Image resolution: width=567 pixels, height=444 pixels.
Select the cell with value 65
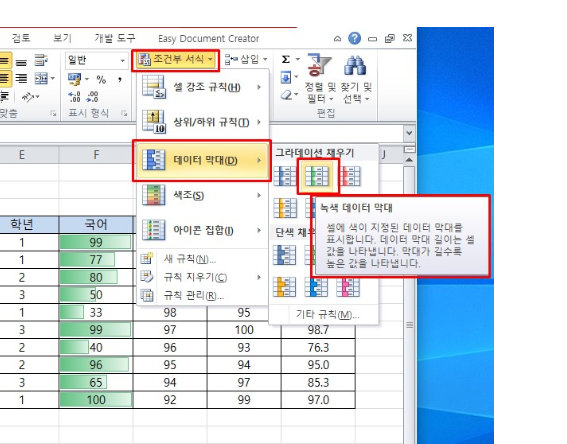96,383
